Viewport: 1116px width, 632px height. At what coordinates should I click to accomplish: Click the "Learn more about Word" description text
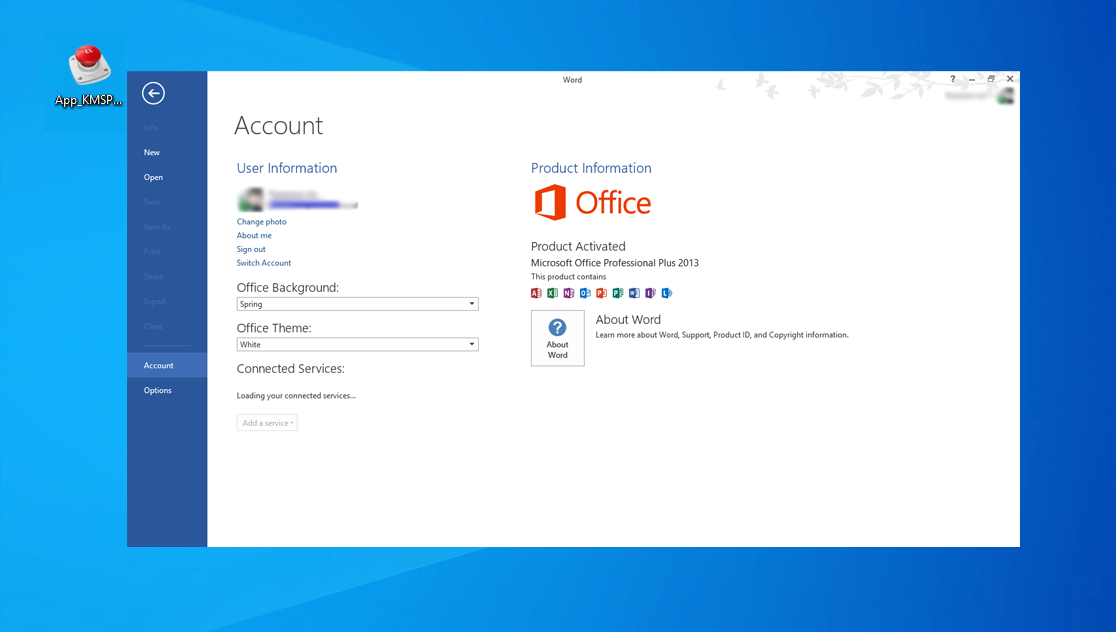(722, 335)
